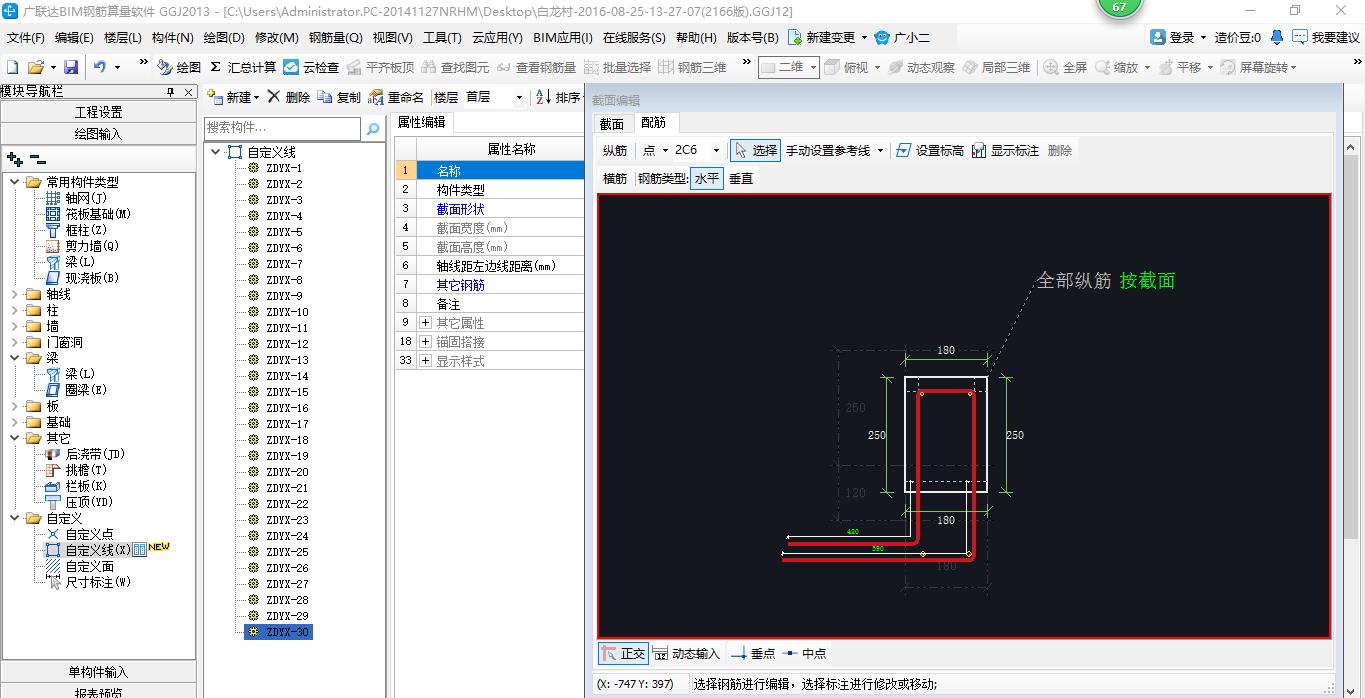The image size is (1365, 698).
Task: Toggle 动态输入 dynamic input
Action: click(686, 653)
